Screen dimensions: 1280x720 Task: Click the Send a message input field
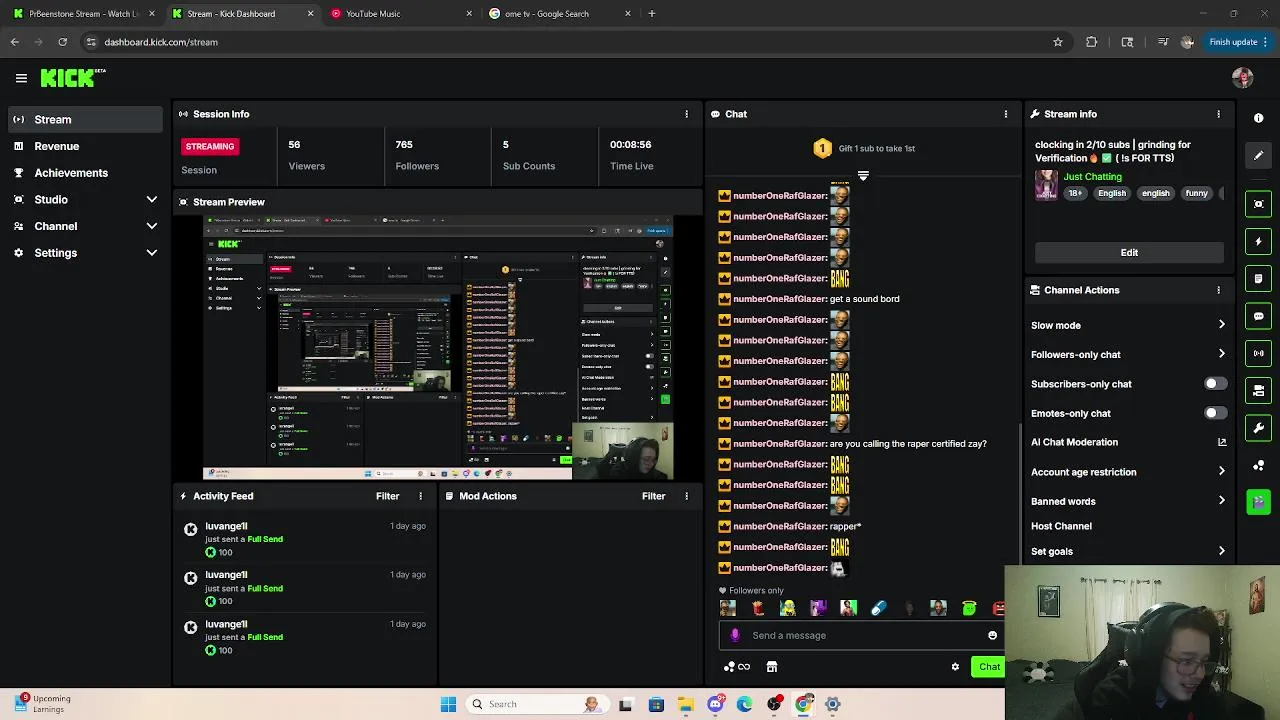click(x=860, y=635)
